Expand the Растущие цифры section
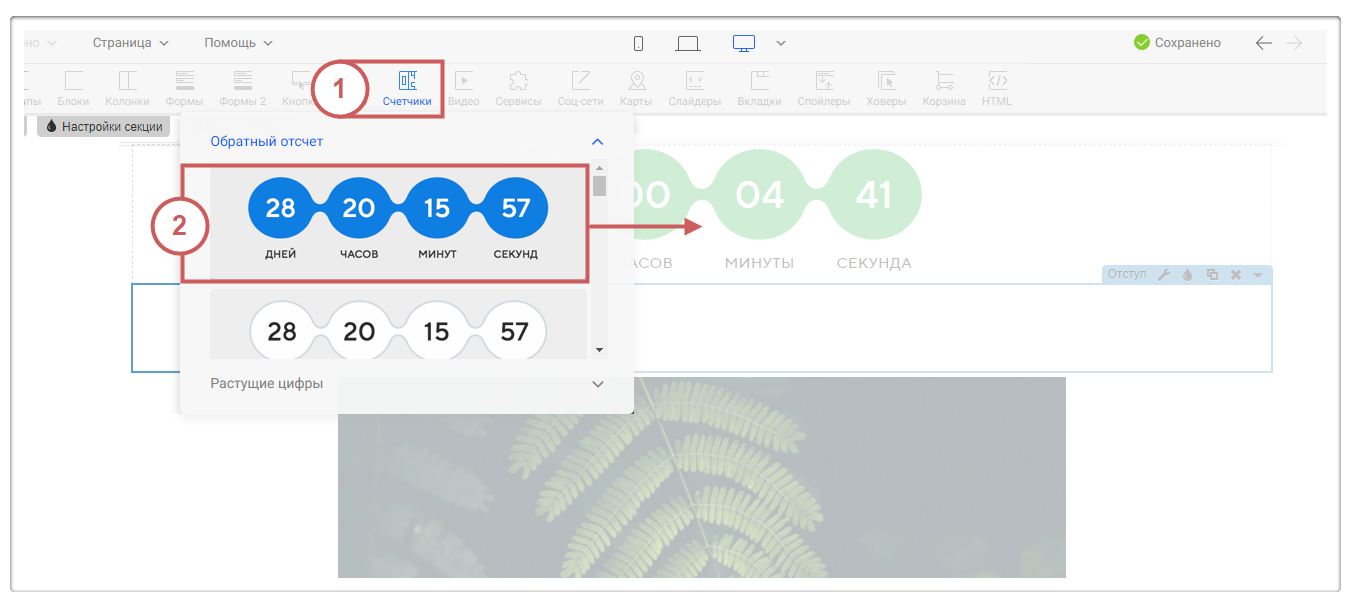Image resolution: width=1351 pixels, height=604 pixels. tap(597, 384)
